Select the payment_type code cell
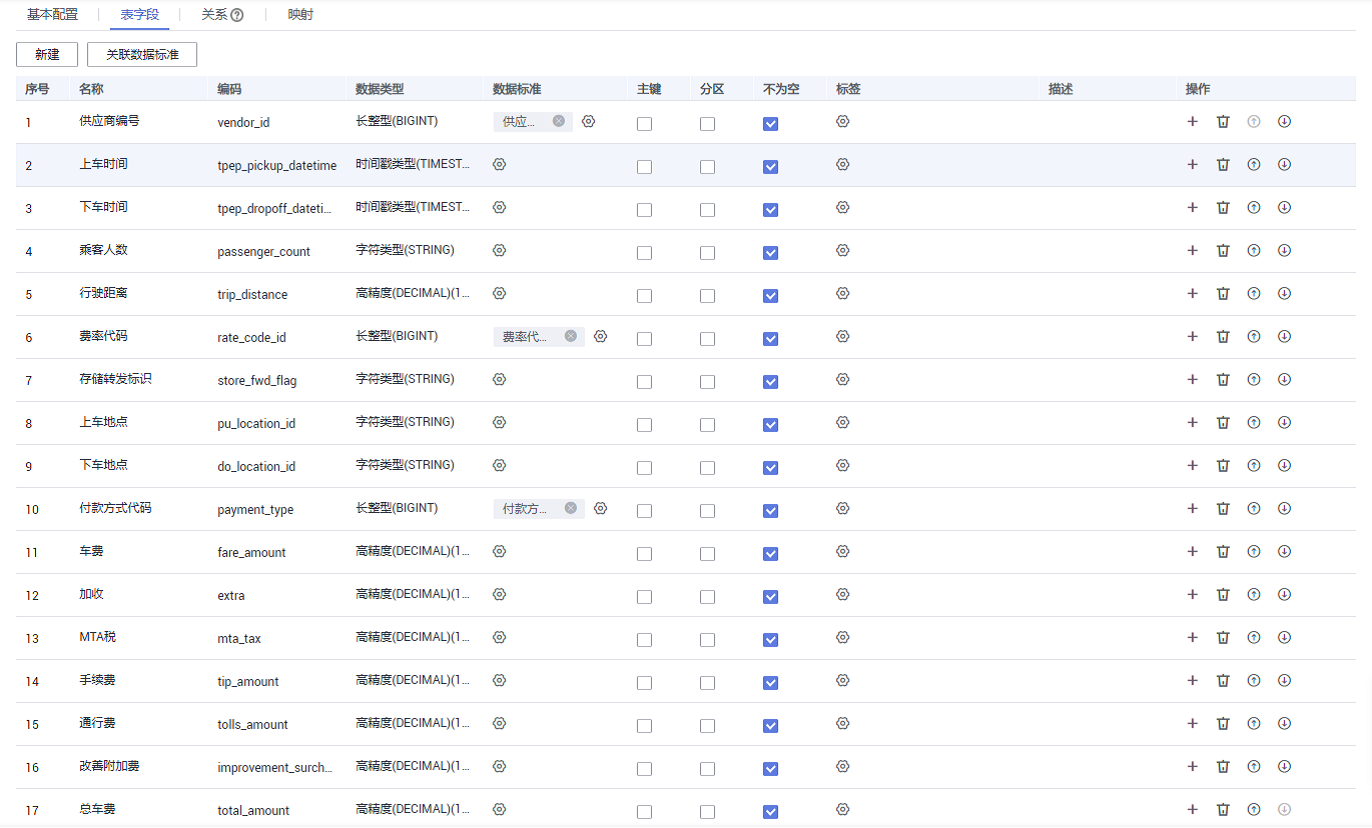Screen dimensions: 1372x828 [x=256, y=510]
